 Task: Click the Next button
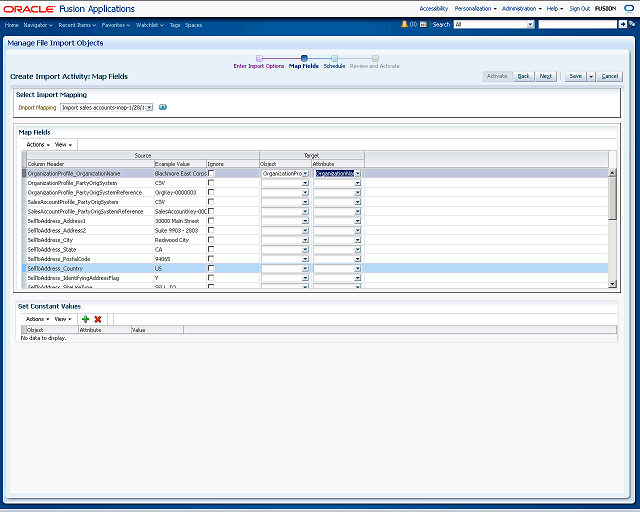coord(546,76)
